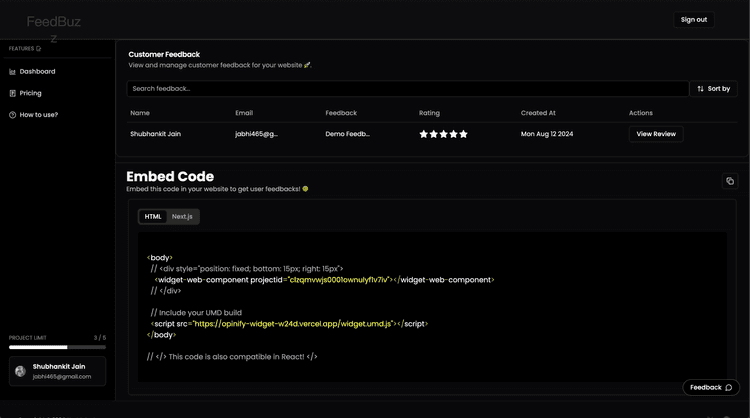Image resolution: width=750 pixels, height=418 pixels.
Task: Click the Demo Feedb... feedback cell
Action: [347, 134]
